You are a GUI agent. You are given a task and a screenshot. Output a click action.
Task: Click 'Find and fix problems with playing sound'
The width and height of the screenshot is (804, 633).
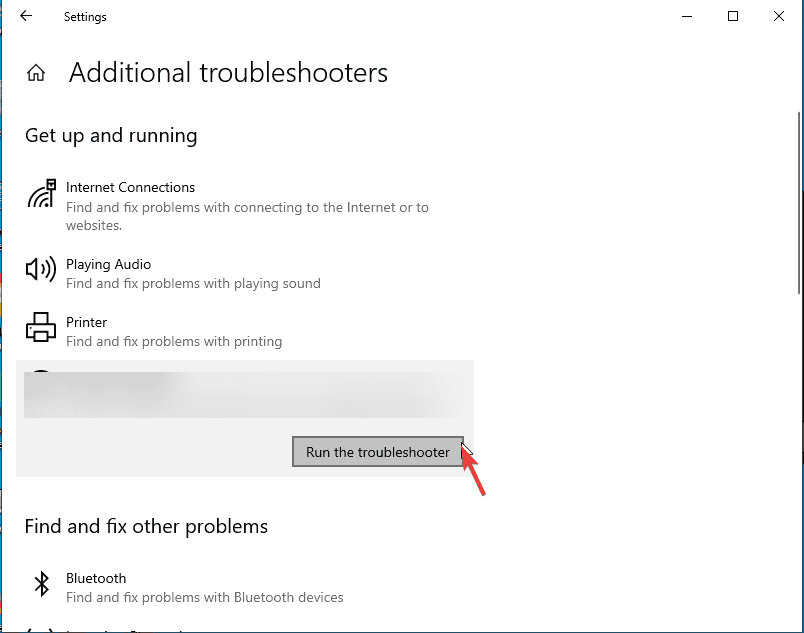tap(193, 283)
